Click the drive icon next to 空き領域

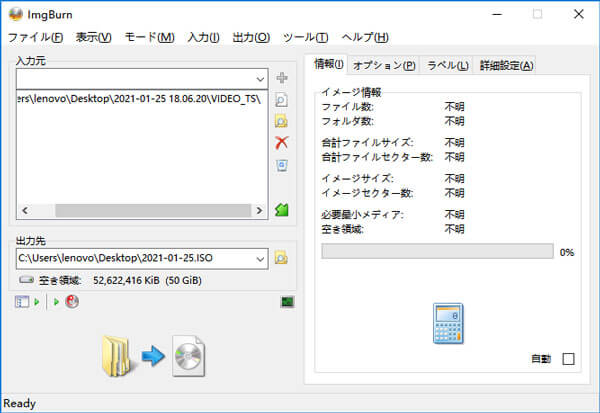26,280
